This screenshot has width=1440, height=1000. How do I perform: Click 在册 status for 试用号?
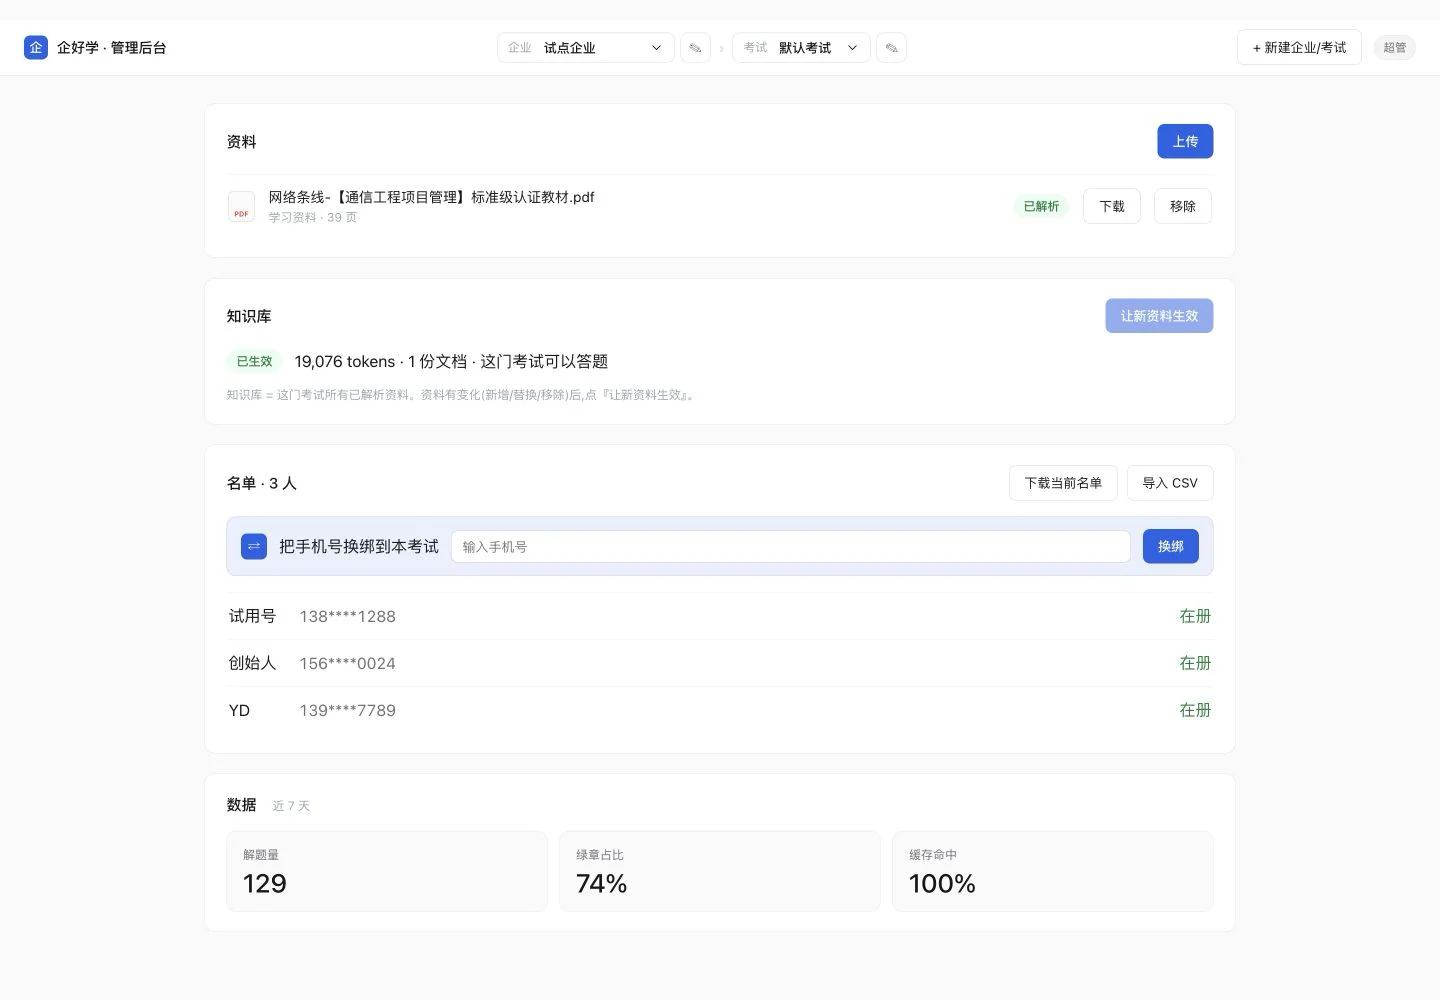(x=1195, y=616)
